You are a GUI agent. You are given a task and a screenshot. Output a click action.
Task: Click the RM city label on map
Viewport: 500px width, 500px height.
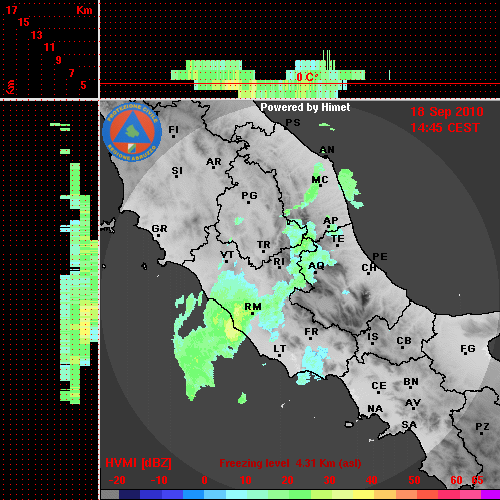pyautogui.click(x=253, y=307)
